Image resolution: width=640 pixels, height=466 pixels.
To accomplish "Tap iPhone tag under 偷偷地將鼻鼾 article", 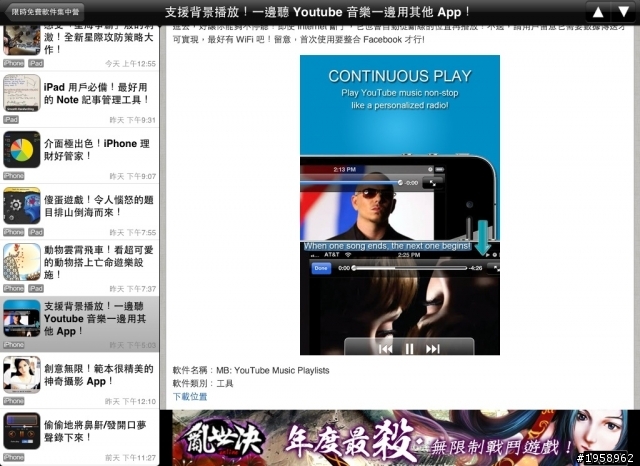I will (14, 457).
